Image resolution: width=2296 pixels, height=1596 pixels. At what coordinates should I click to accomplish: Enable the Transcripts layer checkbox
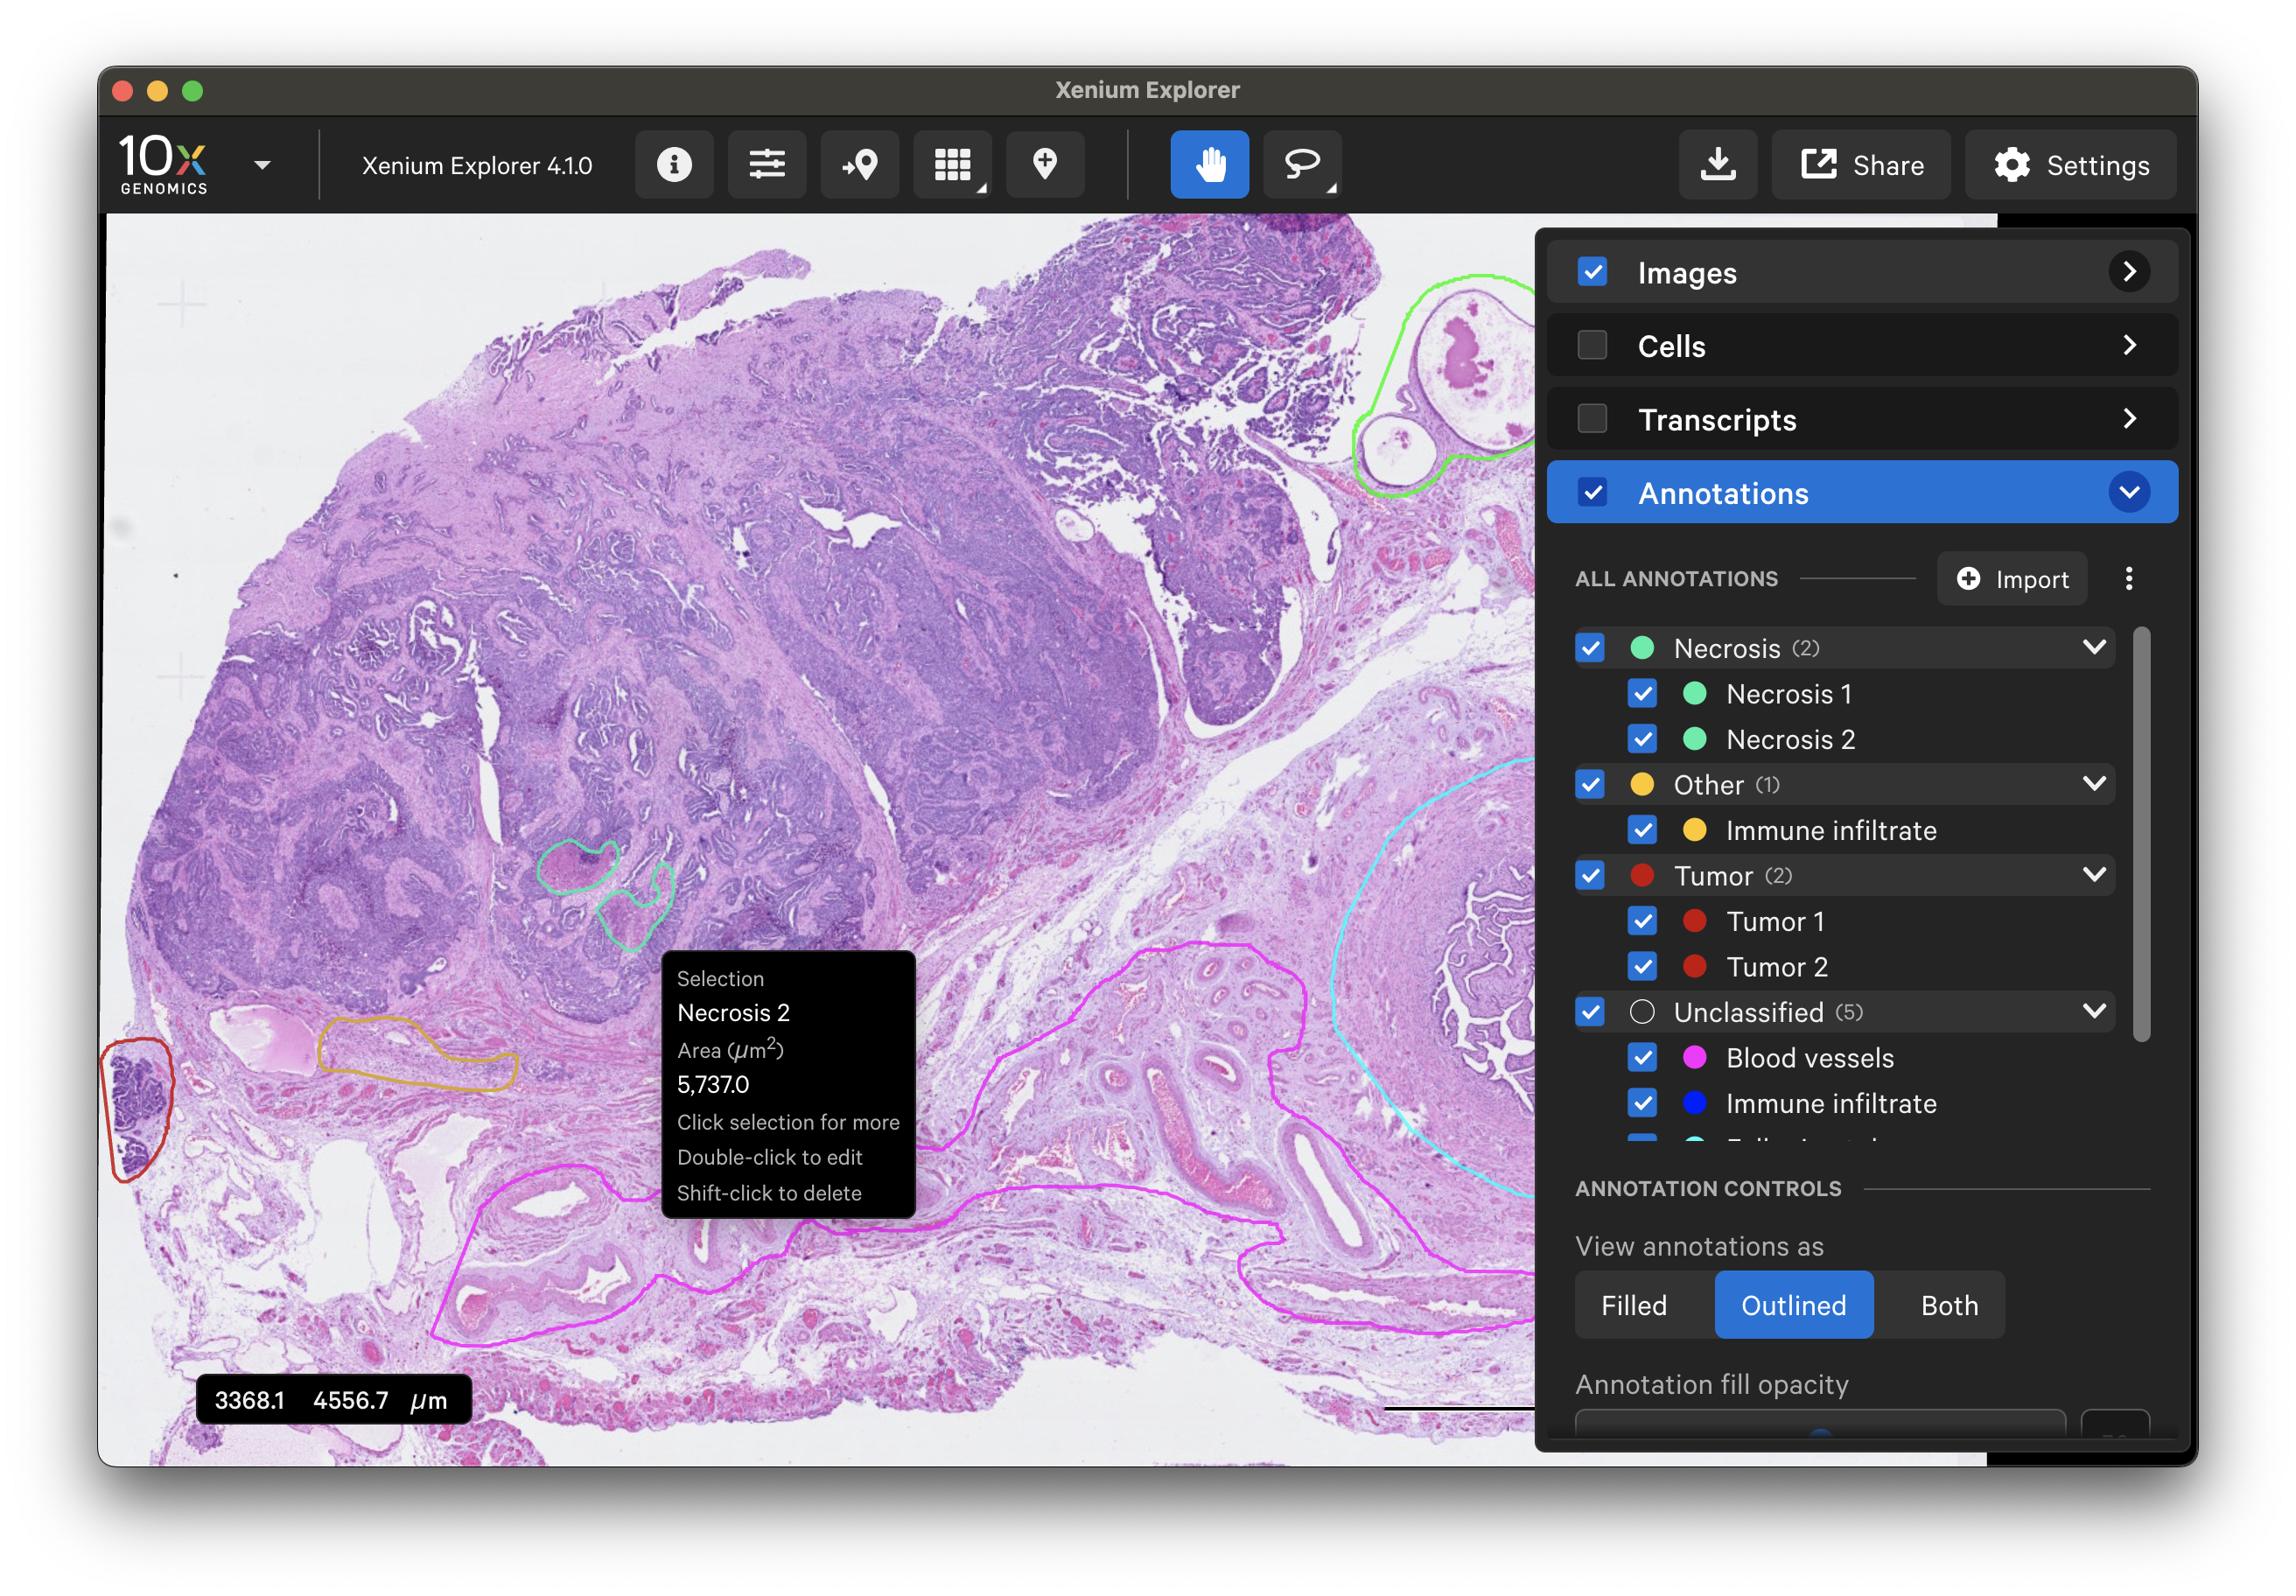tap(1592, 419)
